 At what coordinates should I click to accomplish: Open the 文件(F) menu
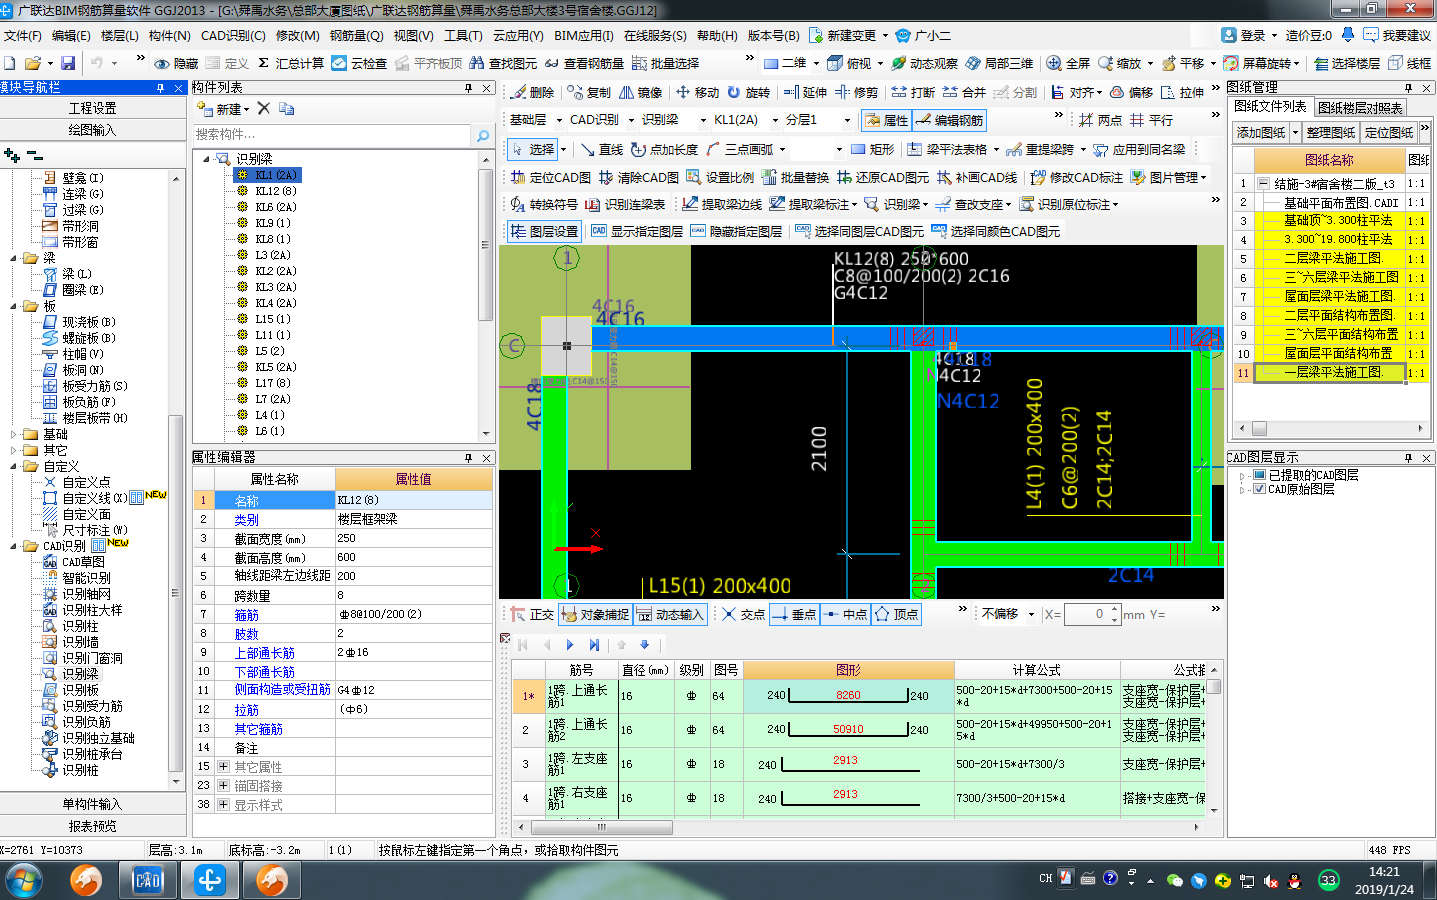tap(23, 35)
